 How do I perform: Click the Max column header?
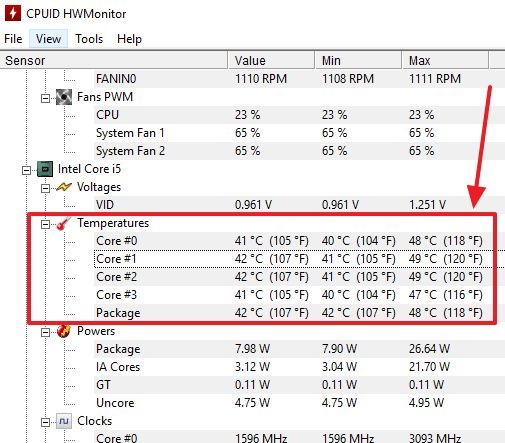pos(445,60)
